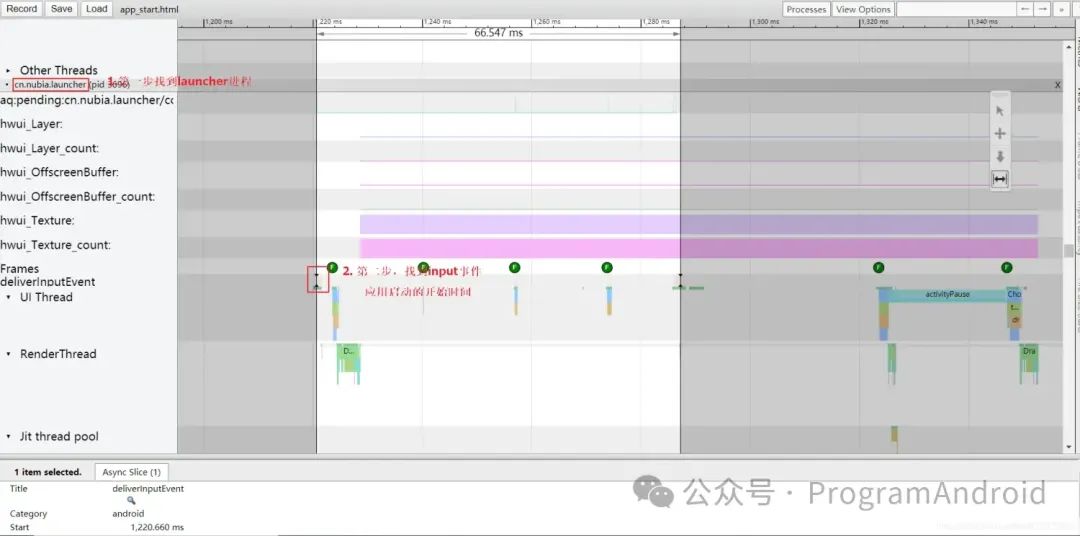
Task: Open the Async Slice (1) tab
Action: pyautogui.click(x=132, y=472)
